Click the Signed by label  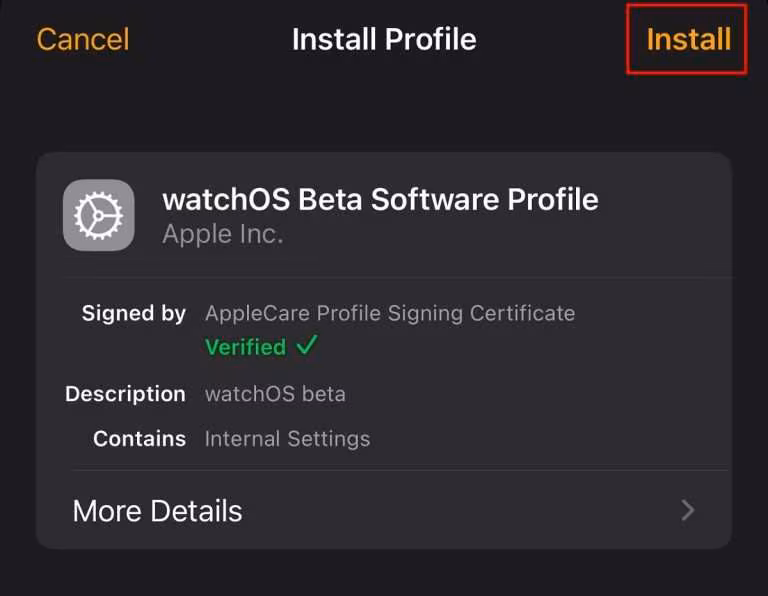click(x=133, y=313)
